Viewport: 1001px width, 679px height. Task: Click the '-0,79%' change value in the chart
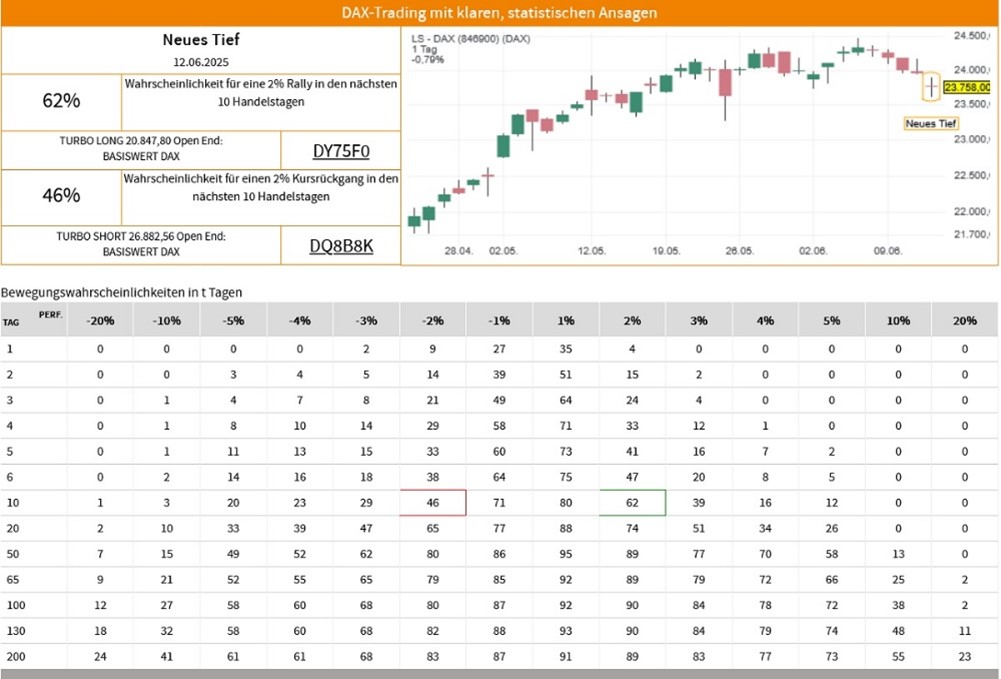(x=427, y=60)
